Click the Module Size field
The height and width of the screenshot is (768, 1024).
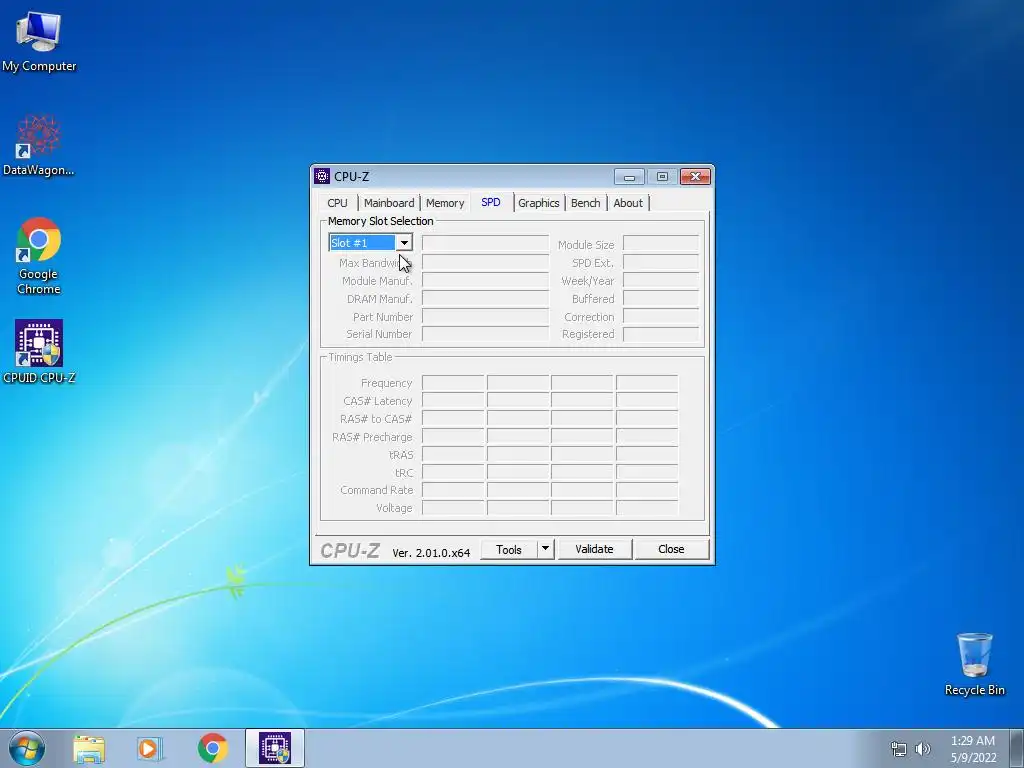pyautogui.click(x=661, y=244)
